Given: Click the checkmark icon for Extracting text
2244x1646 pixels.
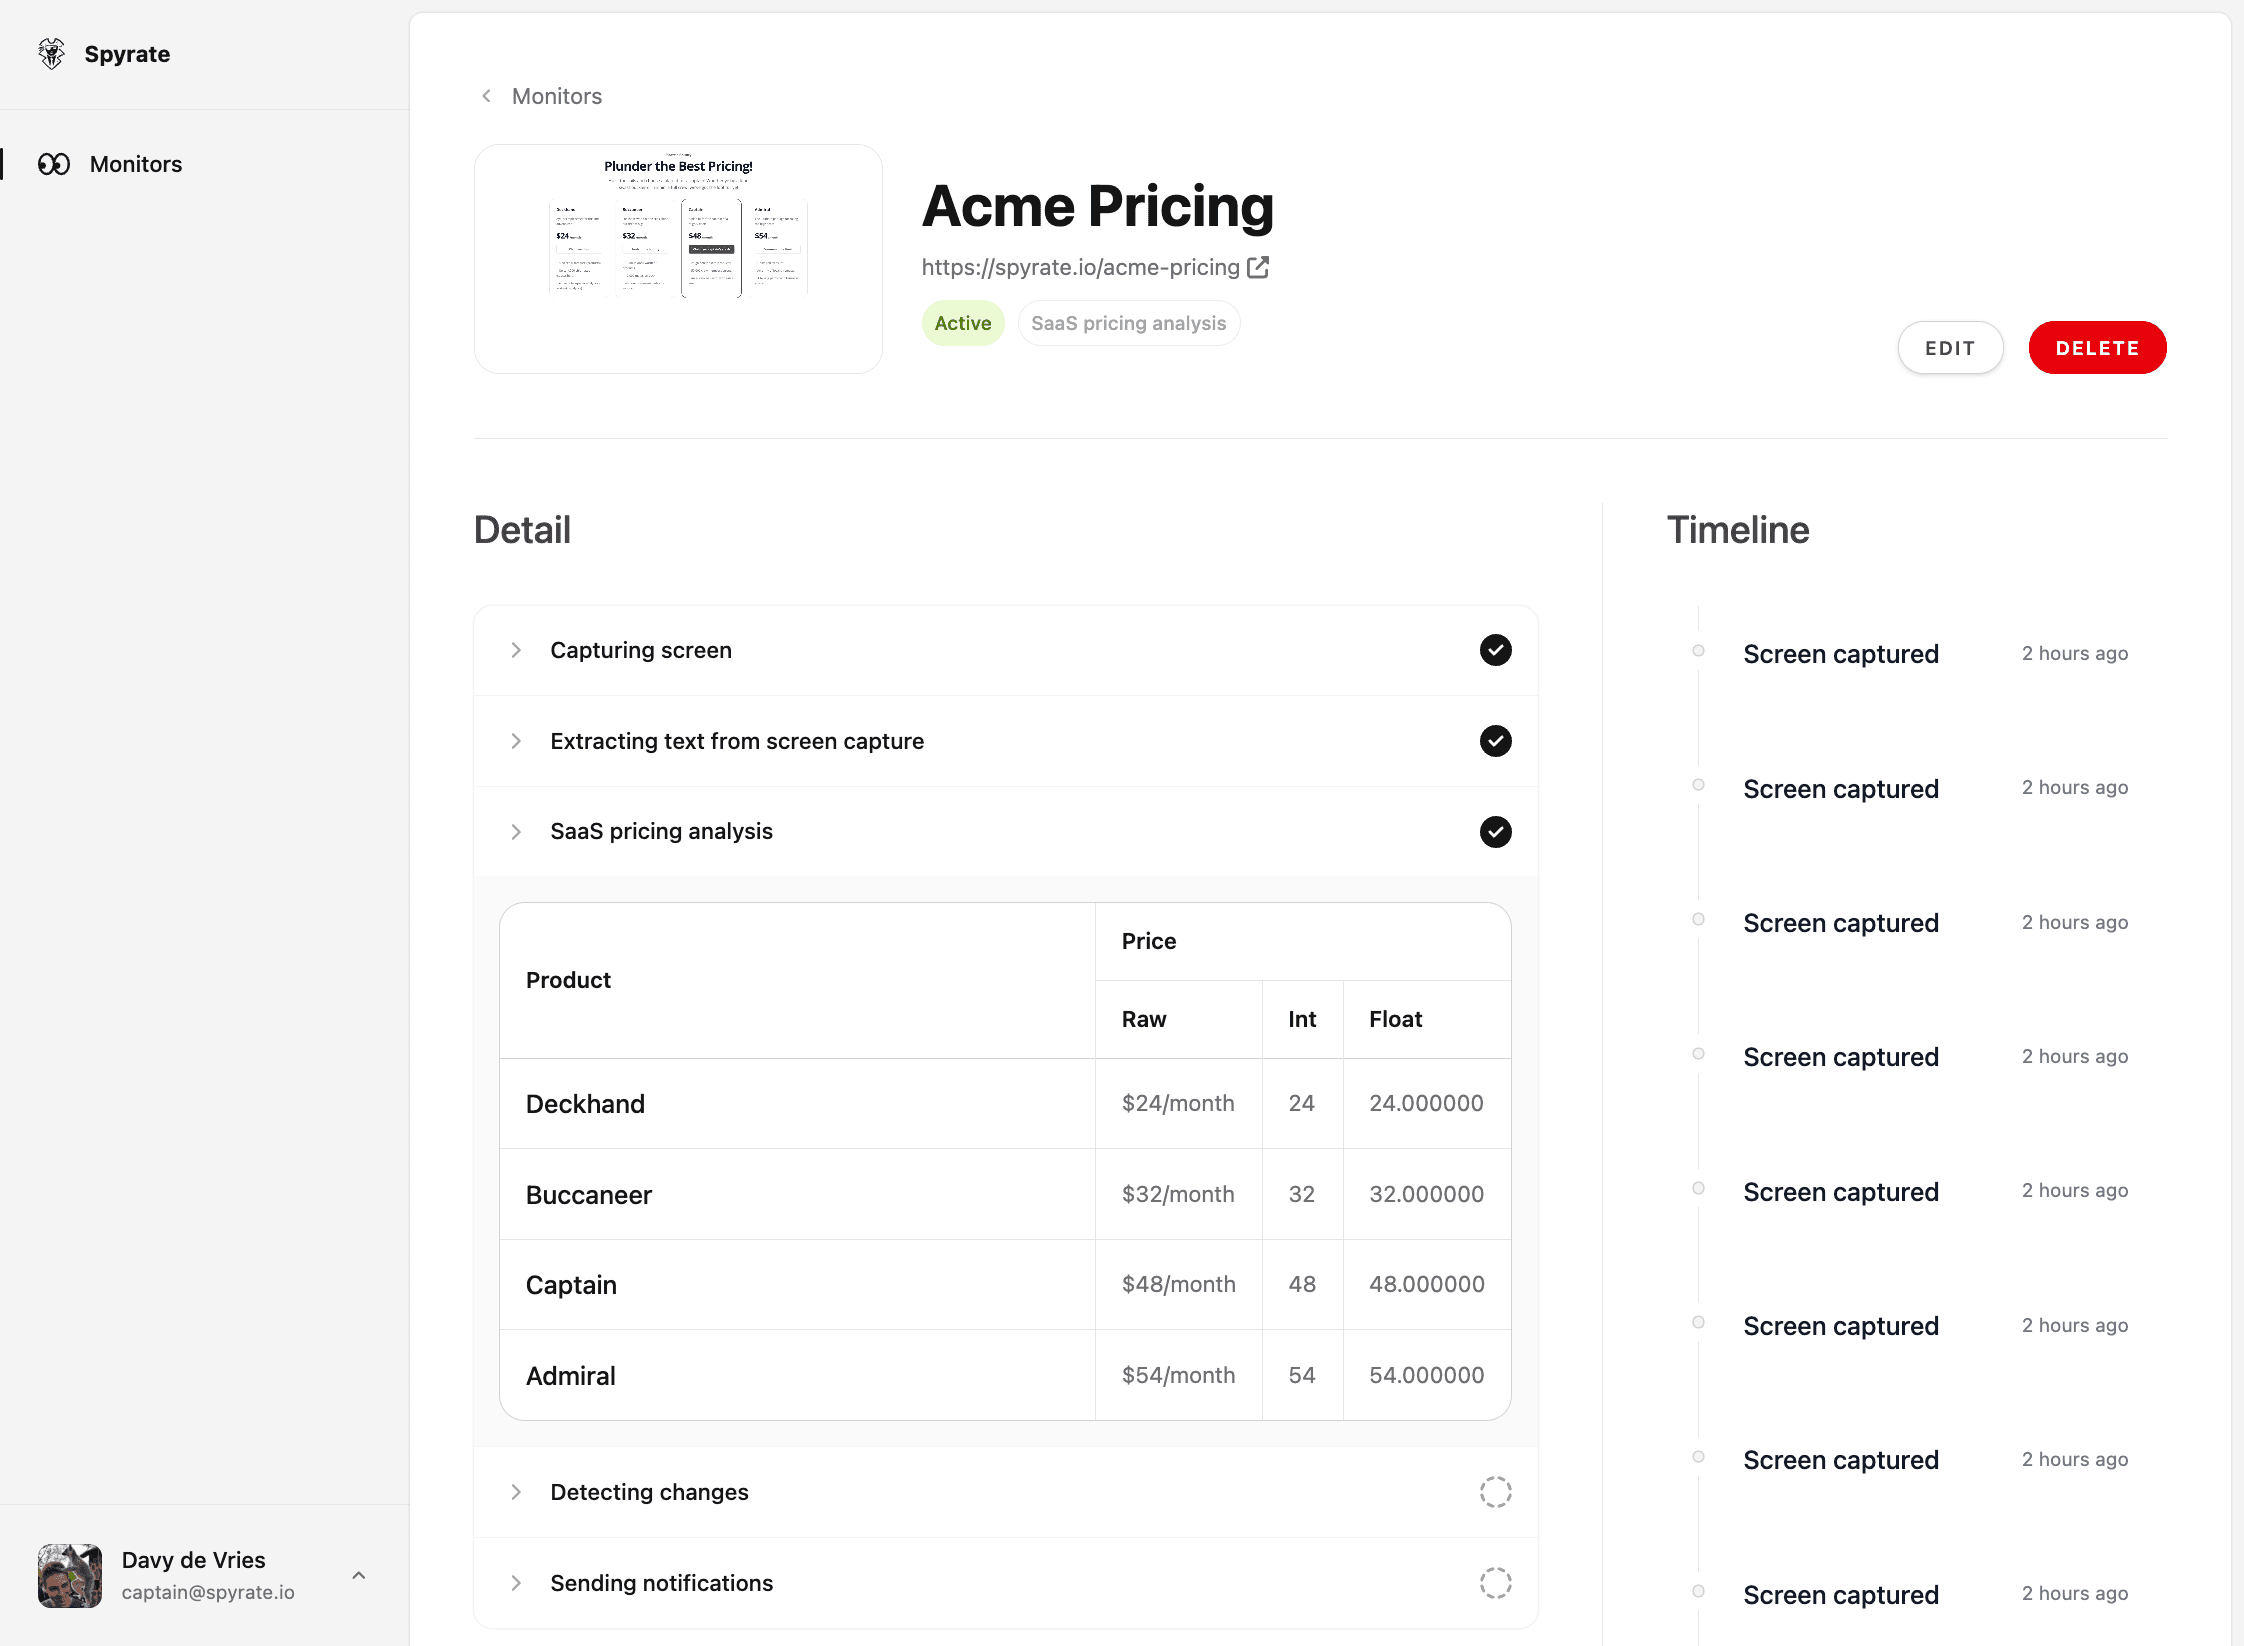Looking at the screenshot, I should (1493, 740).
